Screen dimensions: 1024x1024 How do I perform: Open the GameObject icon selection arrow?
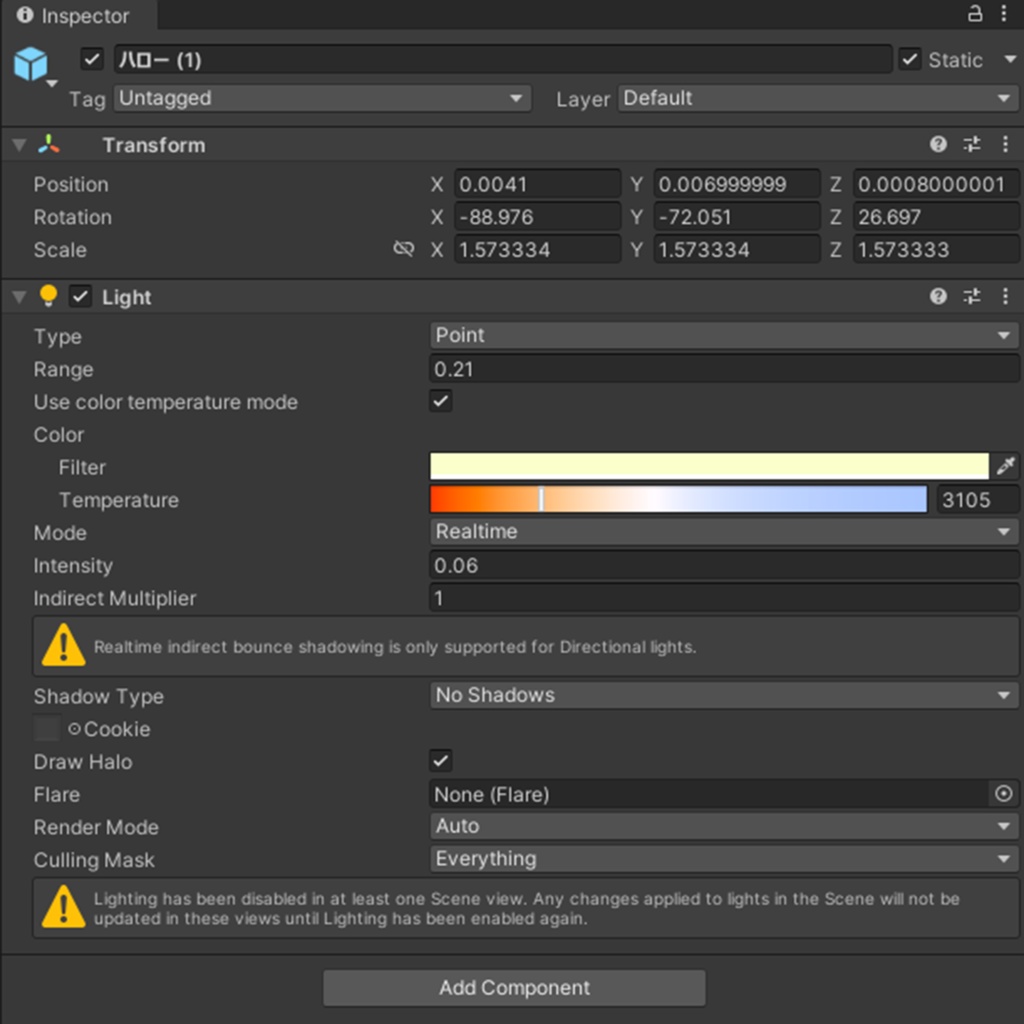[52, 84]
